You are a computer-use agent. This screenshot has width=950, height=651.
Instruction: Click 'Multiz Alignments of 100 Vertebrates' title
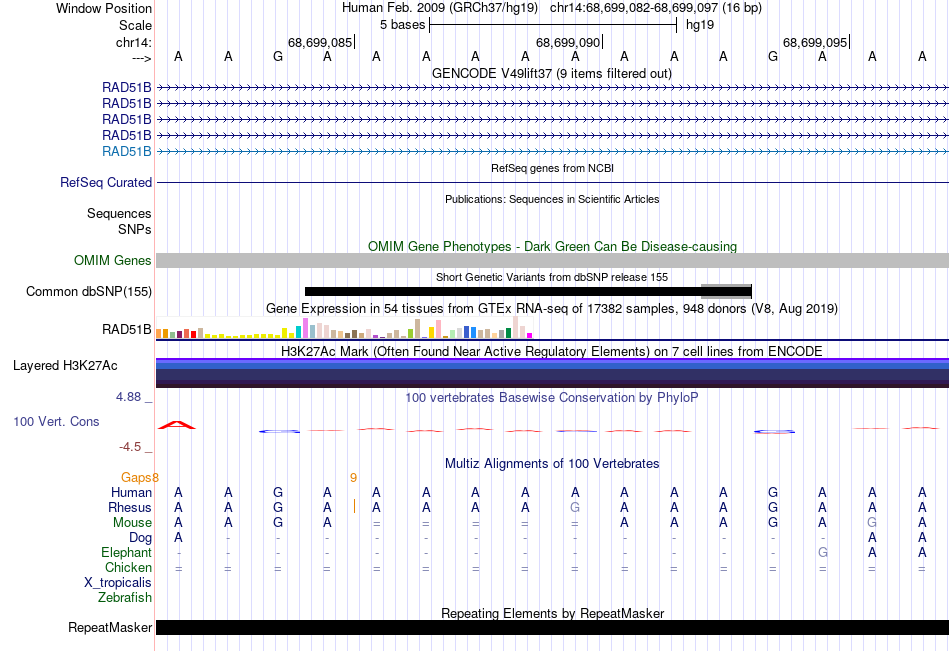(552, 464)
